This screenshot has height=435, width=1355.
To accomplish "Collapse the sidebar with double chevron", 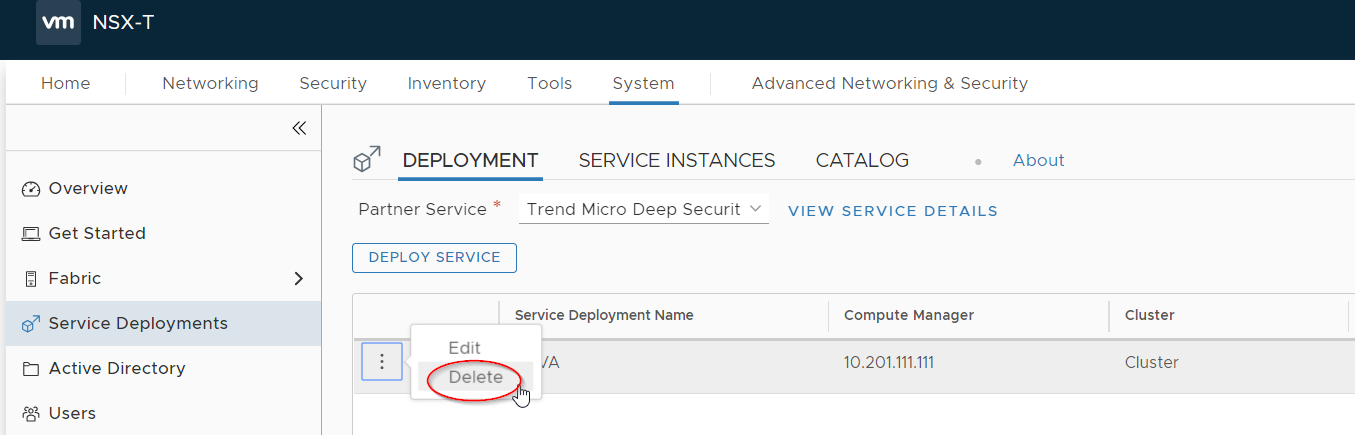I will [x=299, y=128].
